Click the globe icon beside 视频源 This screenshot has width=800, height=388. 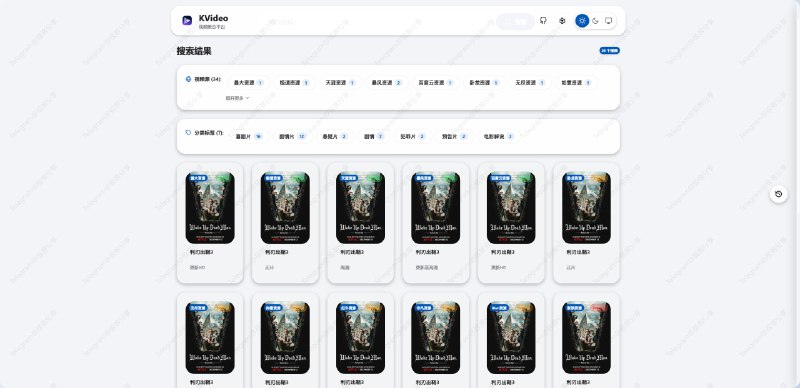click(188, 80)
